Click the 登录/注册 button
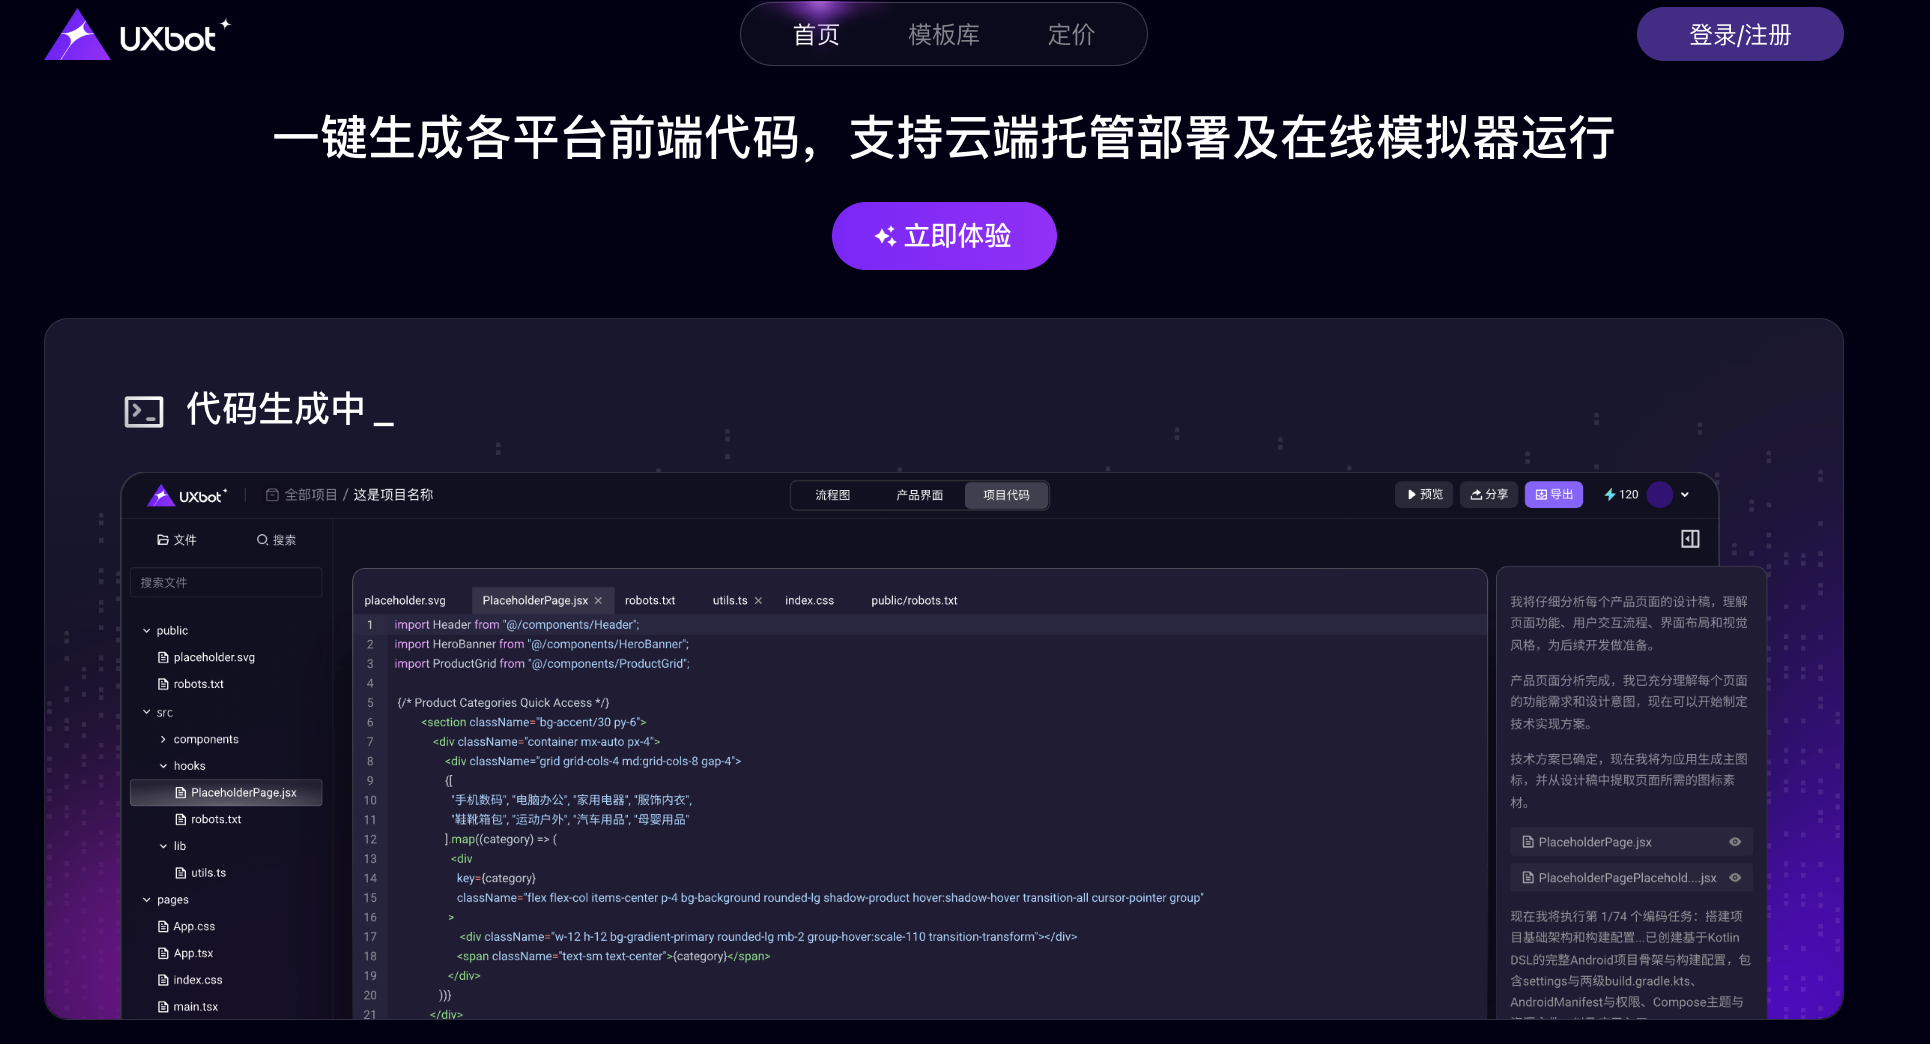Screen dimensions: 1930x1044 coord(1740,33)
